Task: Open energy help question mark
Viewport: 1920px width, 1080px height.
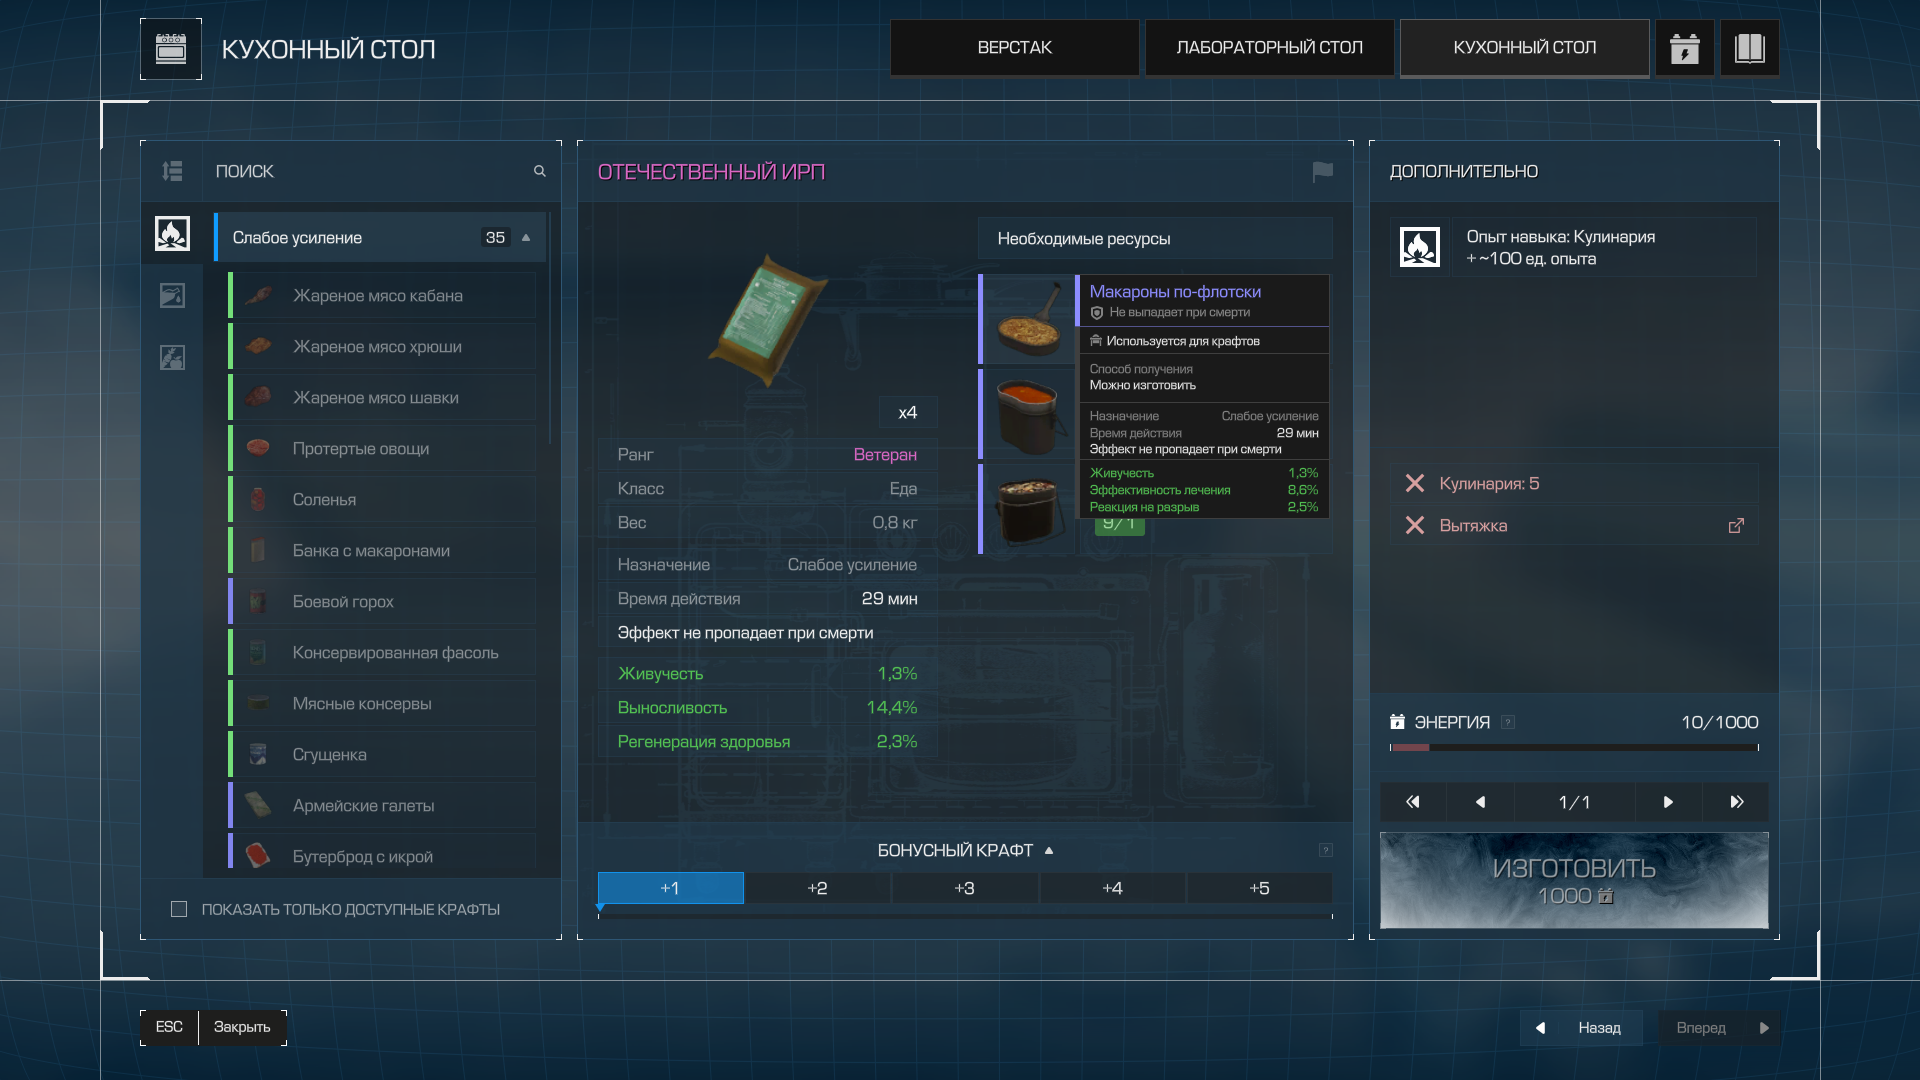Action: coord(1508,722)
